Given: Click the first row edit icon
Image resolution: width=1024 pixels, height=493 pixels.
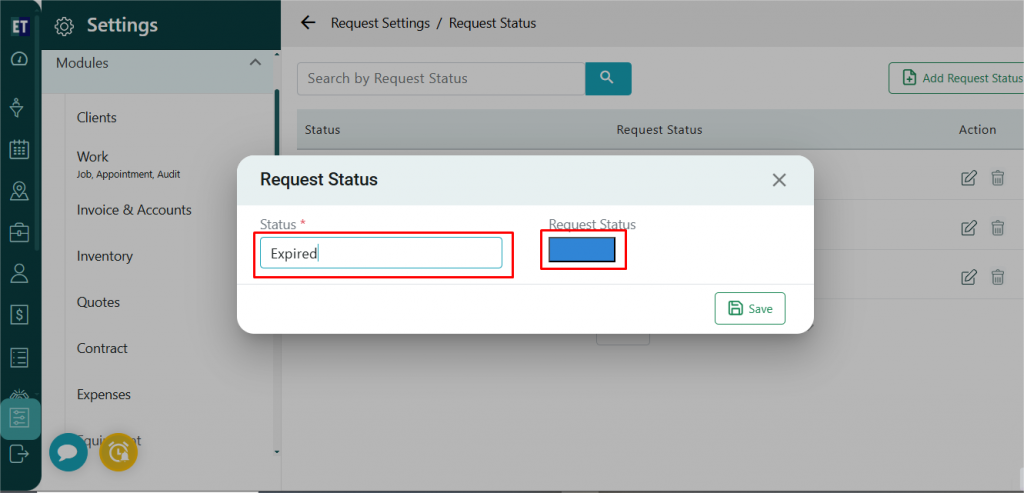Looking at the screenshot, I should [x=968, y=178].
